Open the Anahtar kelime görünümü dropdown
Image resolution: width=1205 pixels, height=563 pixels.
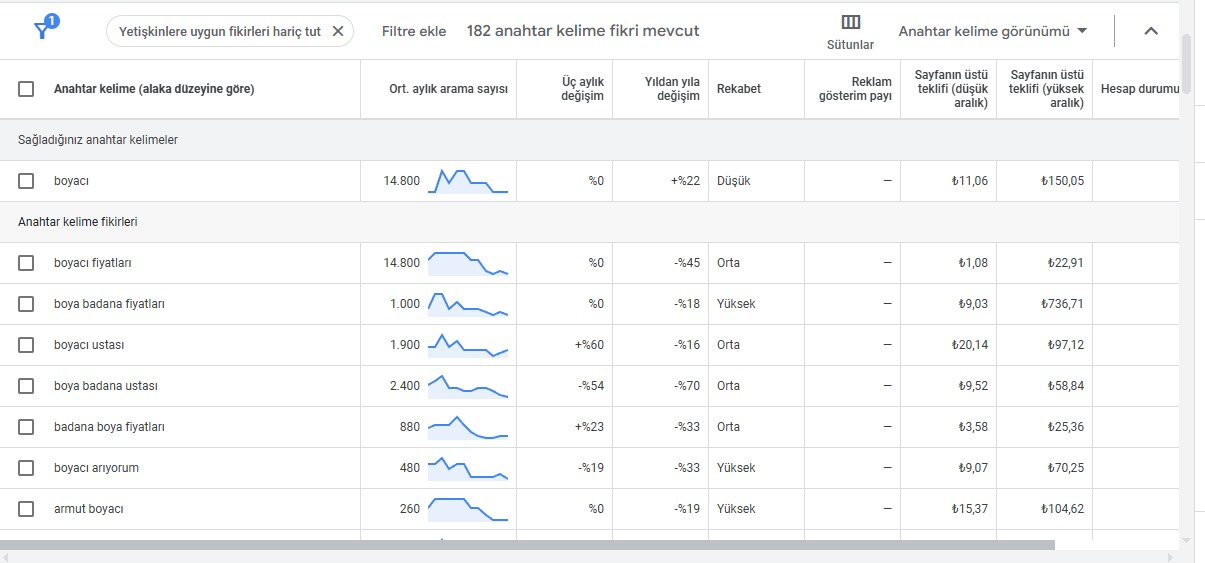(992, 31)
